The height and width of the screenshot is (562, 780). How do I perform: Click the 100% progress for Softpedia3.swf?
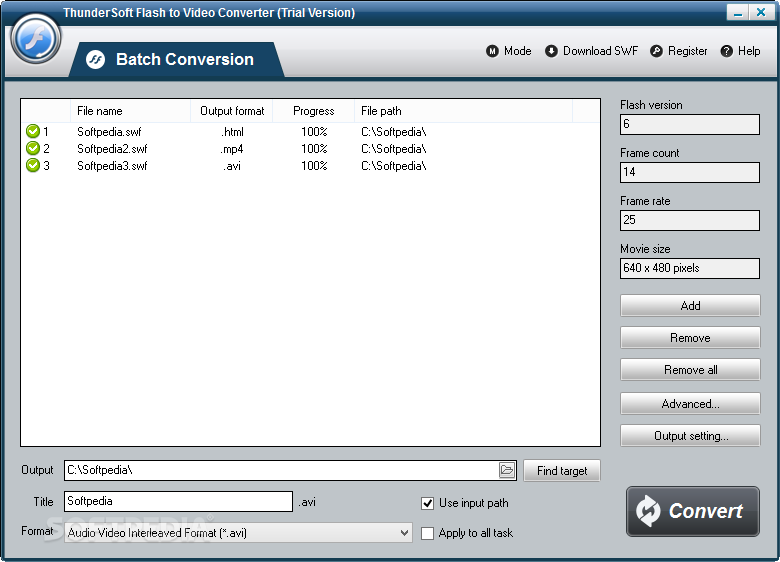point(314,166)
